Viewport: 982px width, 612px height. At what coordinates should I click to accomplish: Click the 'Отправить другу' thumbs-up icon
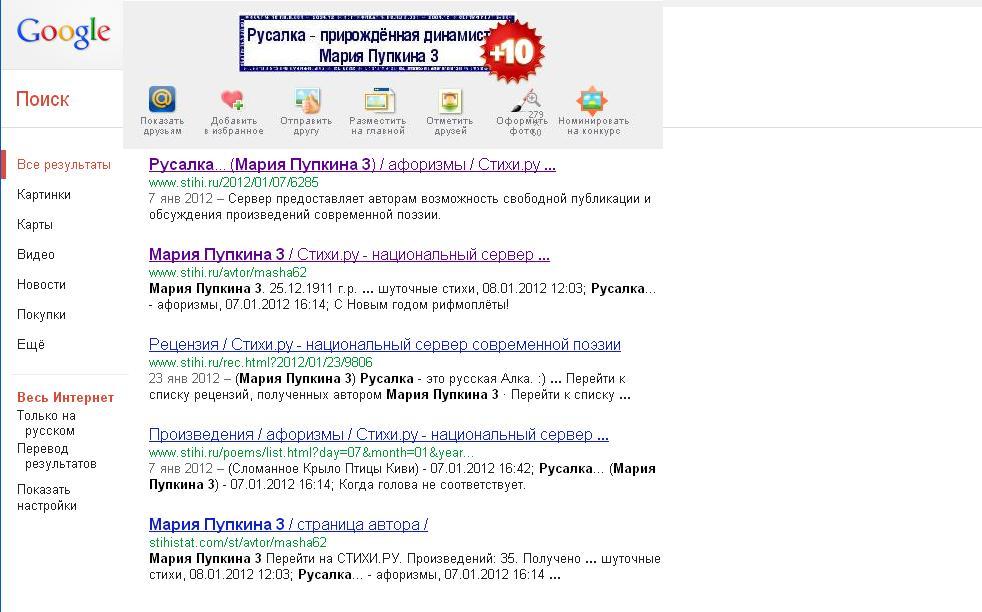(306, 100)
